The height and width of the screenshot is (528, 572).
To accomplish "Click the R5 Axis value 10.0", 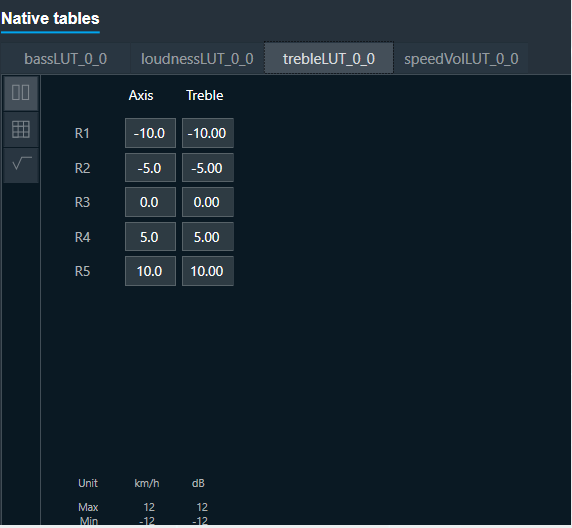I will coord(150,271).
